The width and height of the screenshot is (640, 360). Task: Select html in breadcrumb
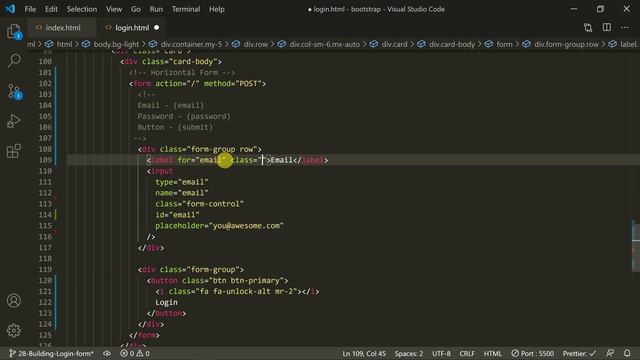[x=64, y=44]
